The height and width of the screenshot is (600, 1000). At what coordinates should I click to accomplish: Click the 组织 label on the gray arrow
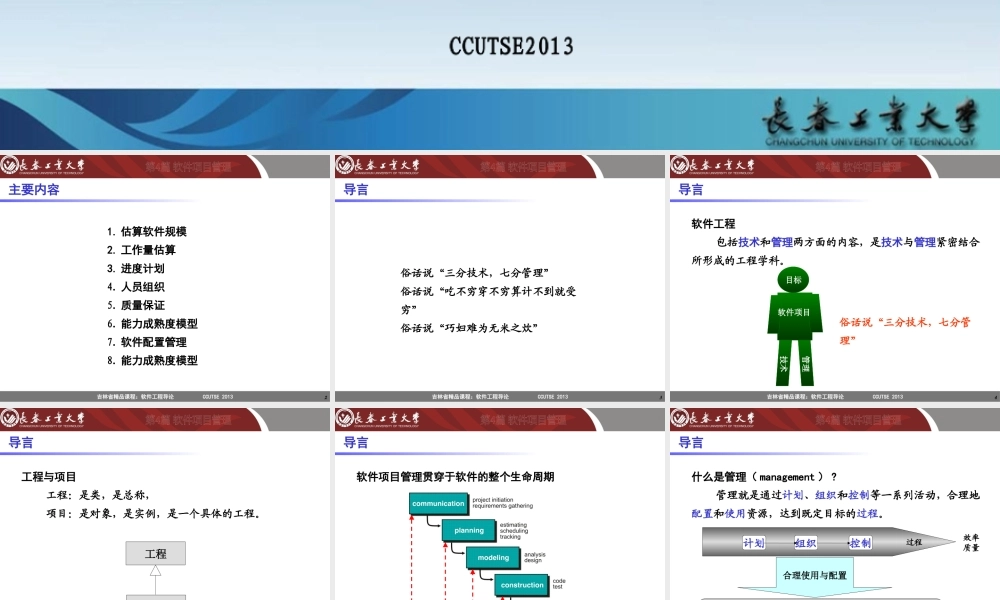805,543
